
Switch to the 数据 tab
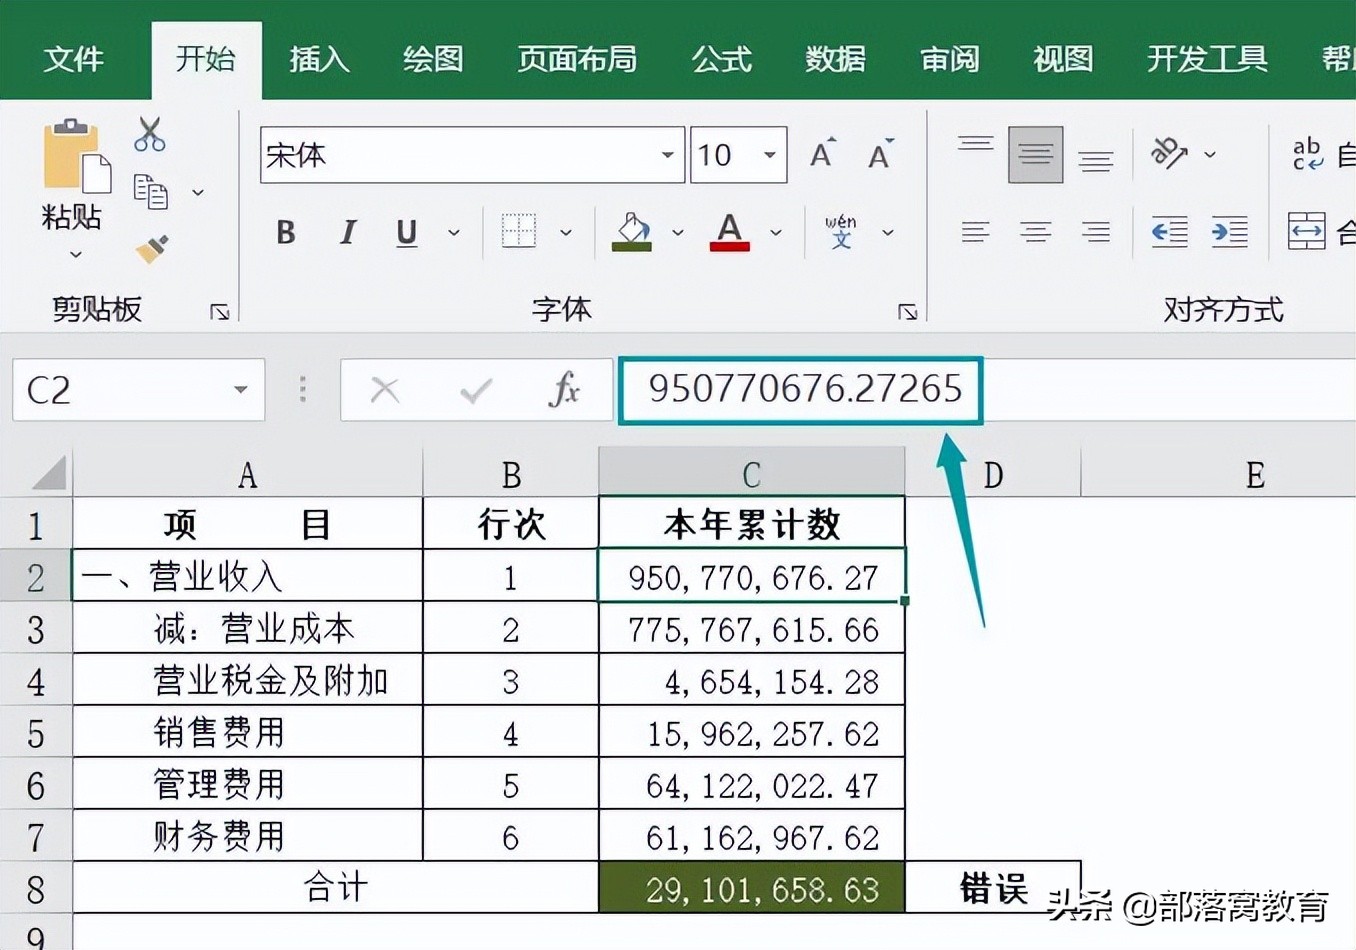[835, 59]
